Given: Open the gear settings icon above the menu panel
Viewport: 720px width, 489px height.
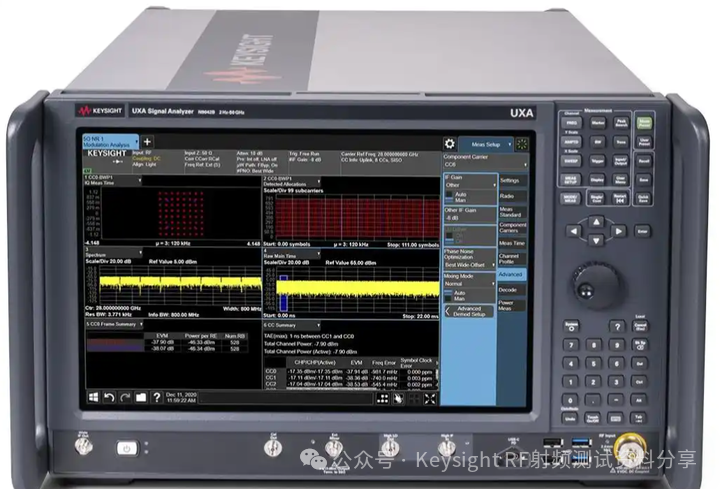Looking at the screenshot, I should 450,144.
